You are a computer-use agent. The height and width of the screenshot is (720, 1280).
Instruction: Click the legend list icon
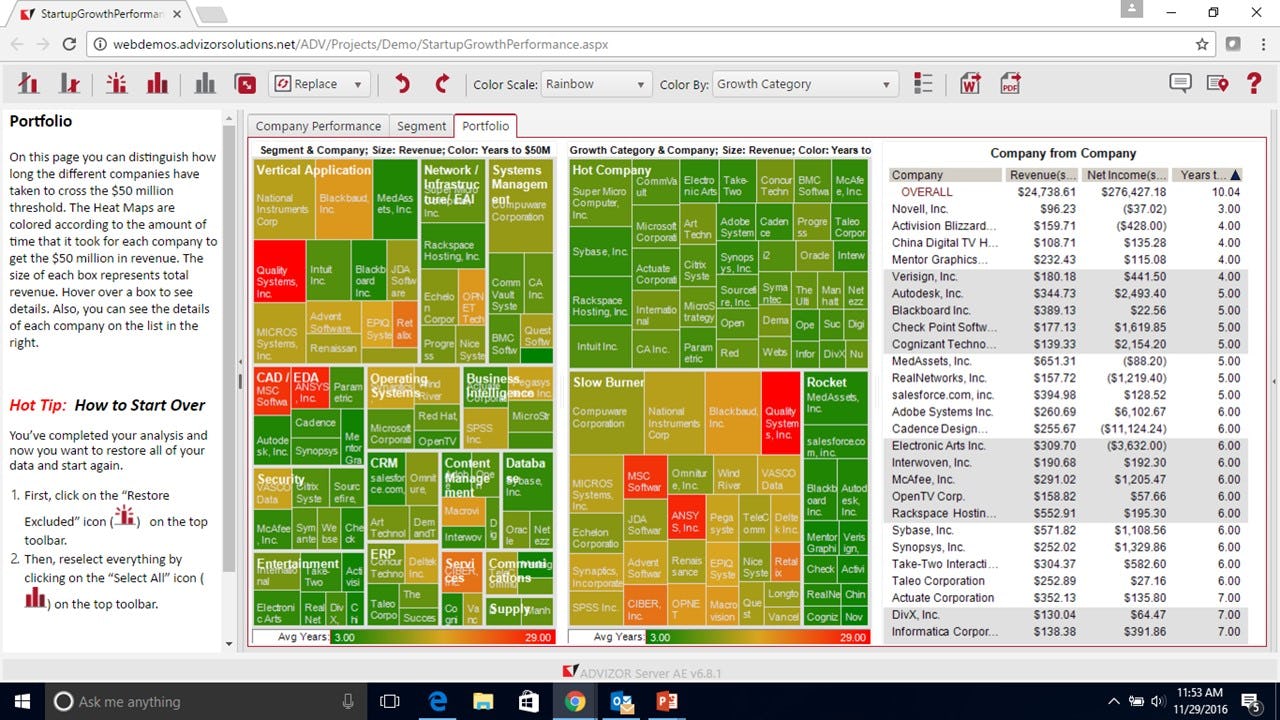(922, 84)
